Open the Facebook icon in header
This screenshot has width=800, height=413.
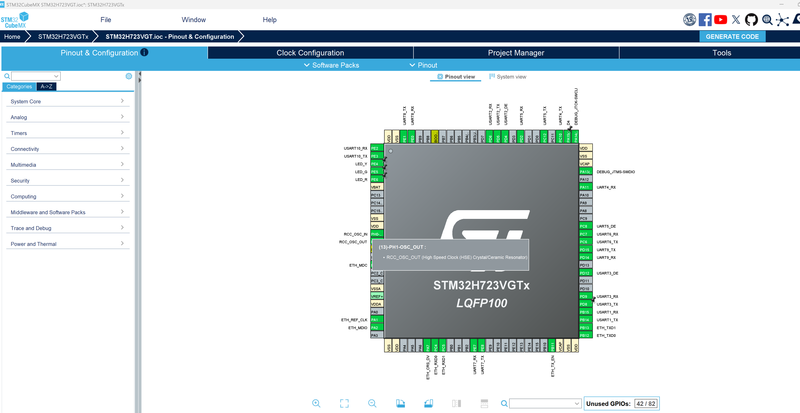tap(705, 19)
